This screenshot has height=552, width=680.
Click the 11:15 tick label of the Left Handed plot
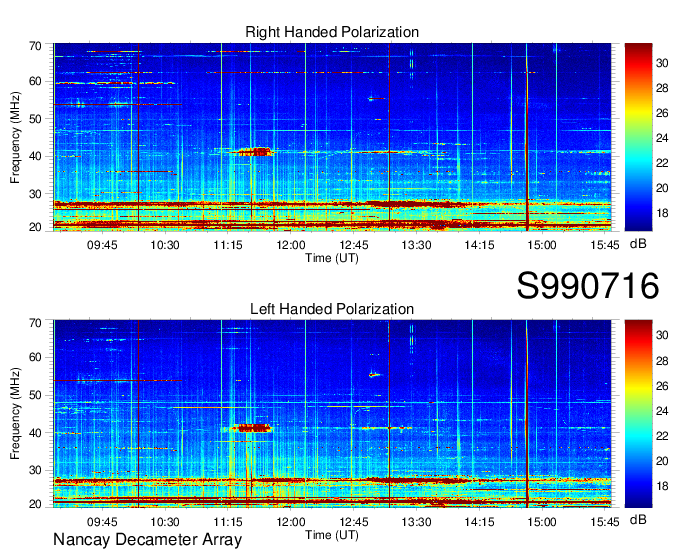pyautogui.click(x=228, y=522)
